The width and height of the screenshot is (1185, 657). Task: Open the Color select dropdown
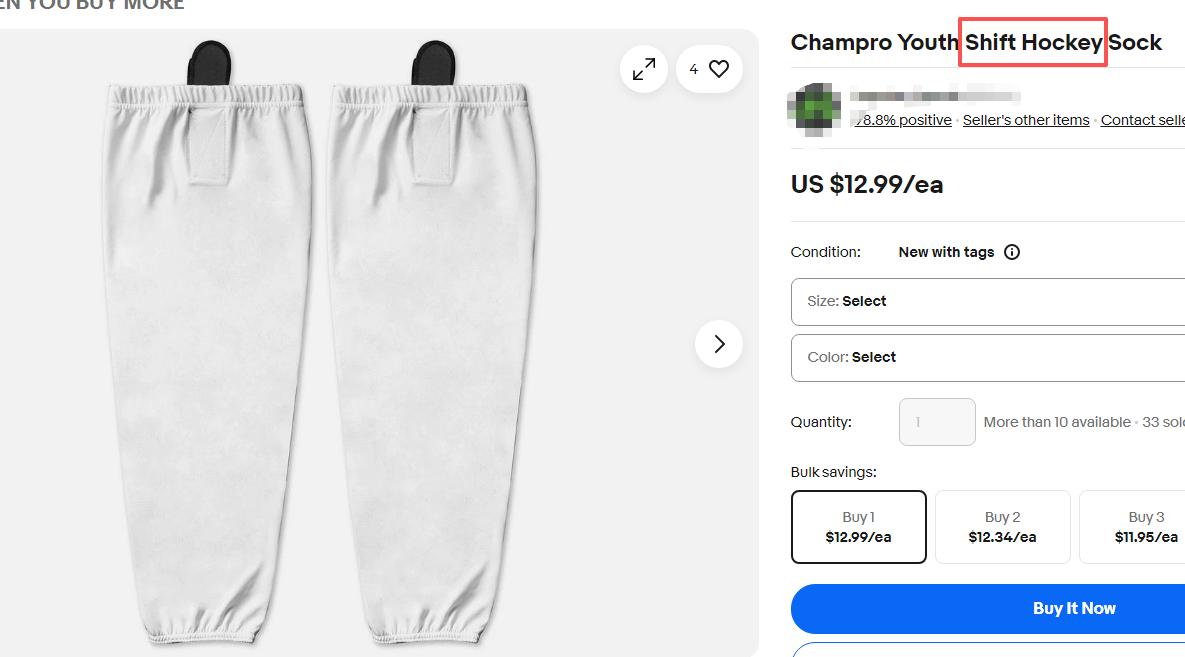click(988, 357)
